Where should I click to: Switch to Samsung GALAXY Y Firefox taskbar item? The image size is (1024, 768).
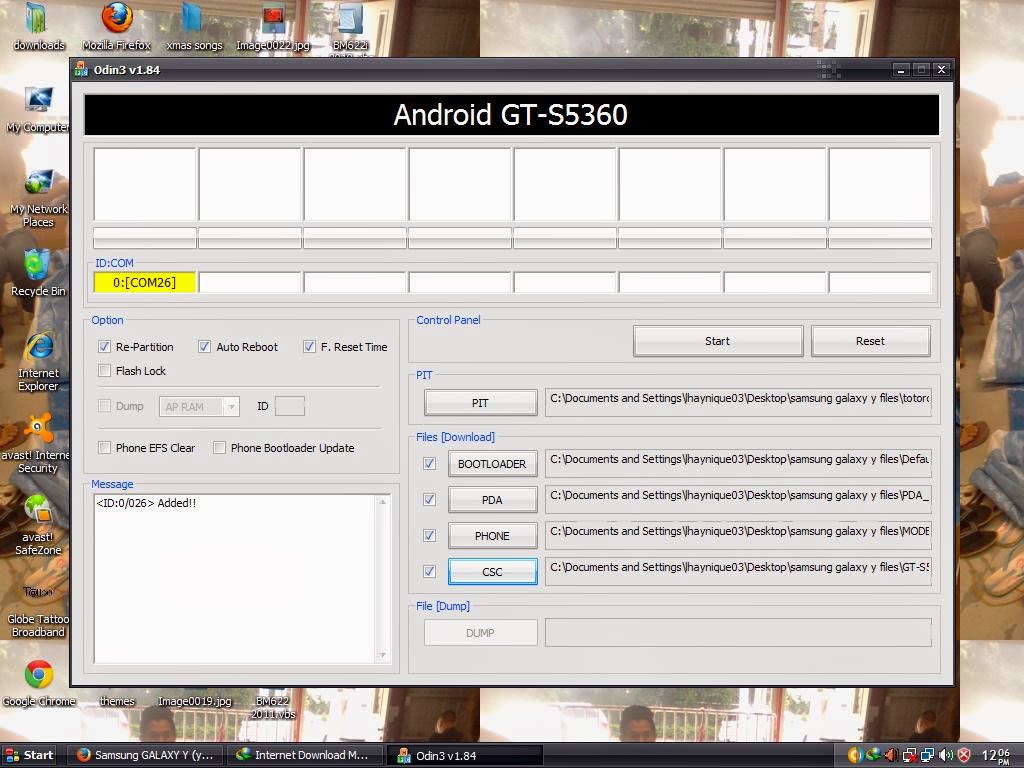point(146,755)
